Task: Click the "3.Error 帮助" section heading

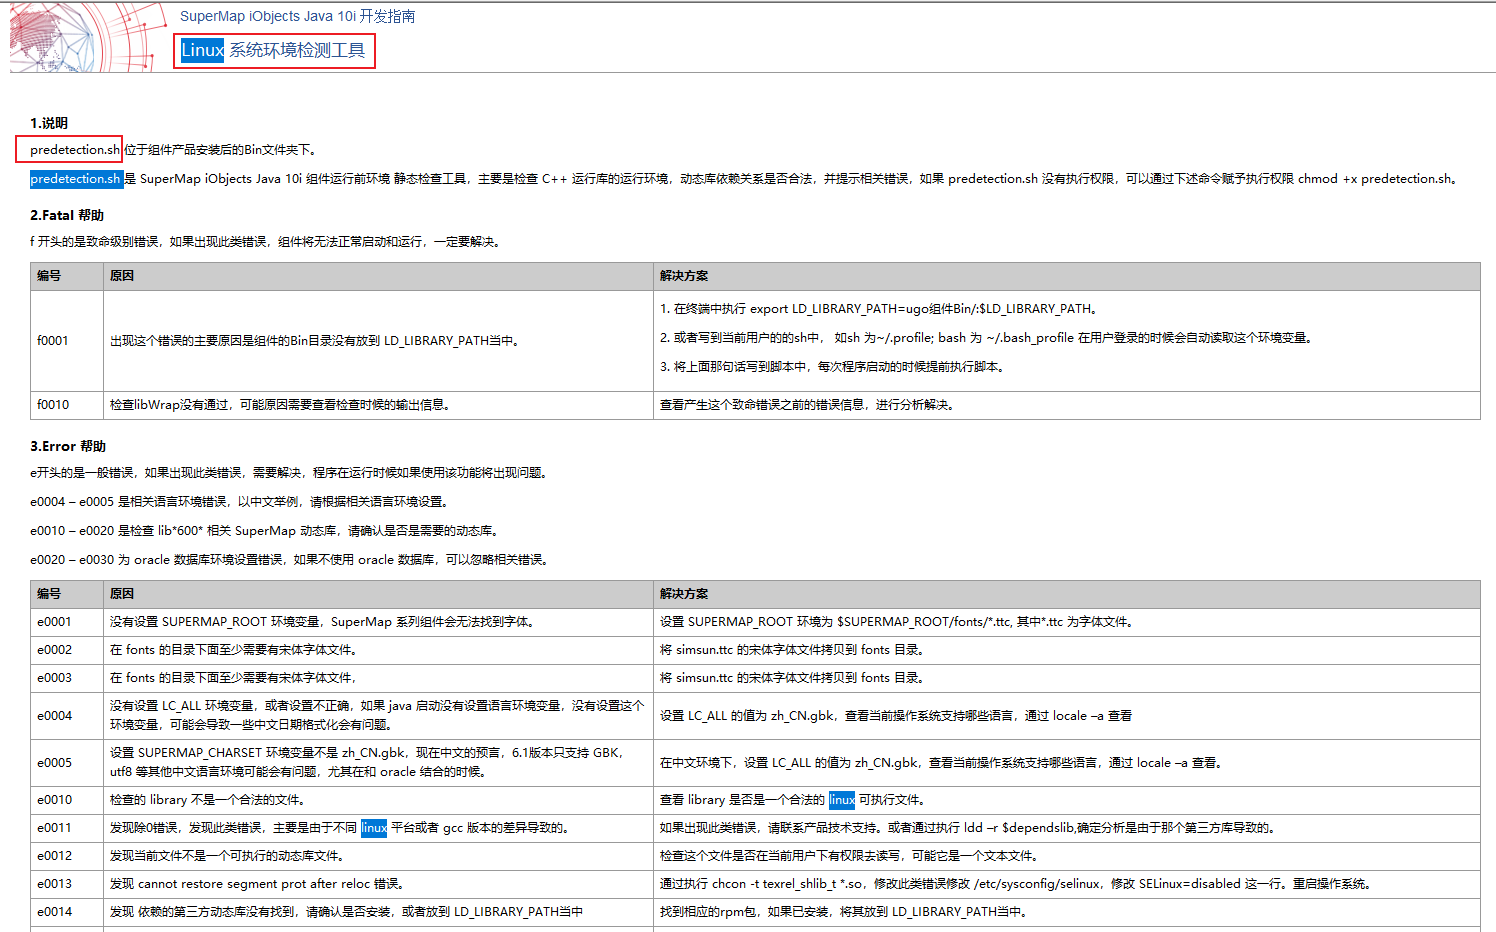Action: 68,446
